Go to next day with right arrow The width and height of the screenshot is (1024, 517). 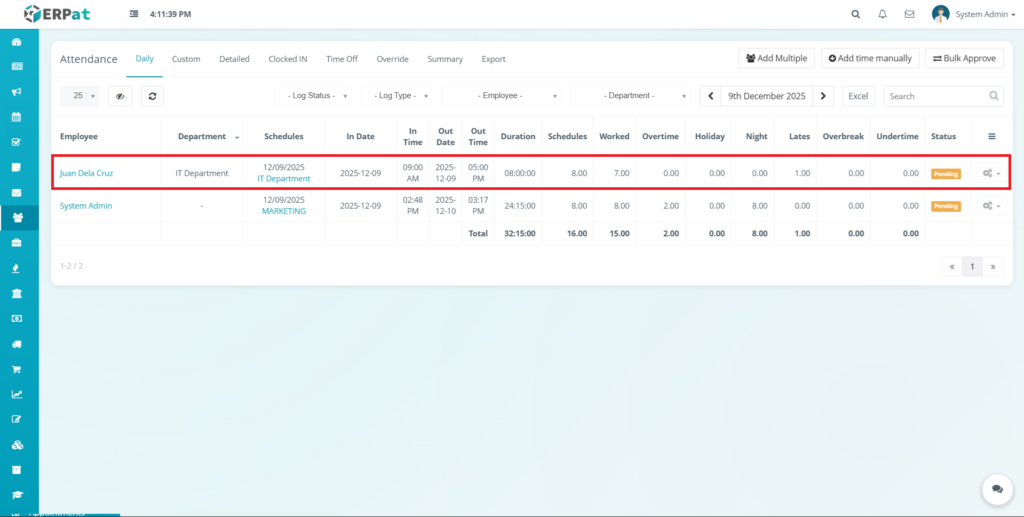click(x=823, y=96)
